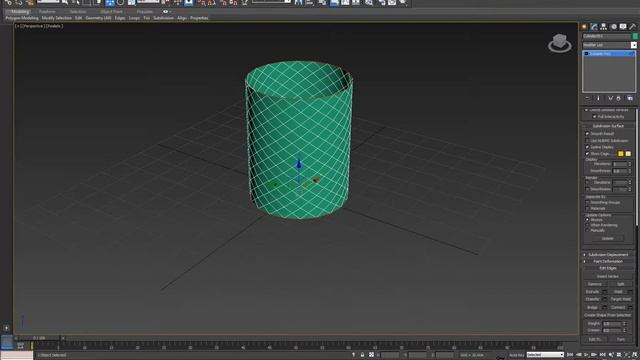Click the second pale cage color swatch
640x360 pixels.
(628, 153)
